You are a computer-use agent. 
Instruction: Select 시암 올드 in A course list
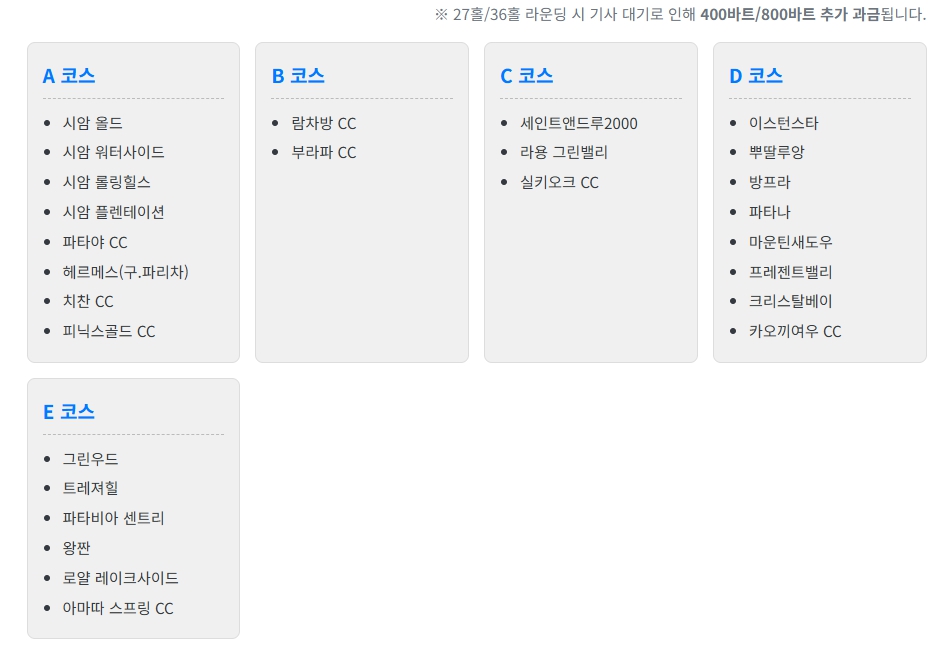coord(93,124)
